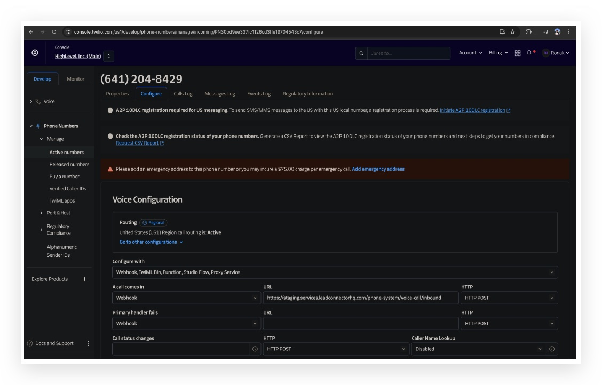Open the Caller Name Lookup Disabled dropdown
Image resolution: width=602 pixels, height=385 pixels.
(x=478, y=349)
